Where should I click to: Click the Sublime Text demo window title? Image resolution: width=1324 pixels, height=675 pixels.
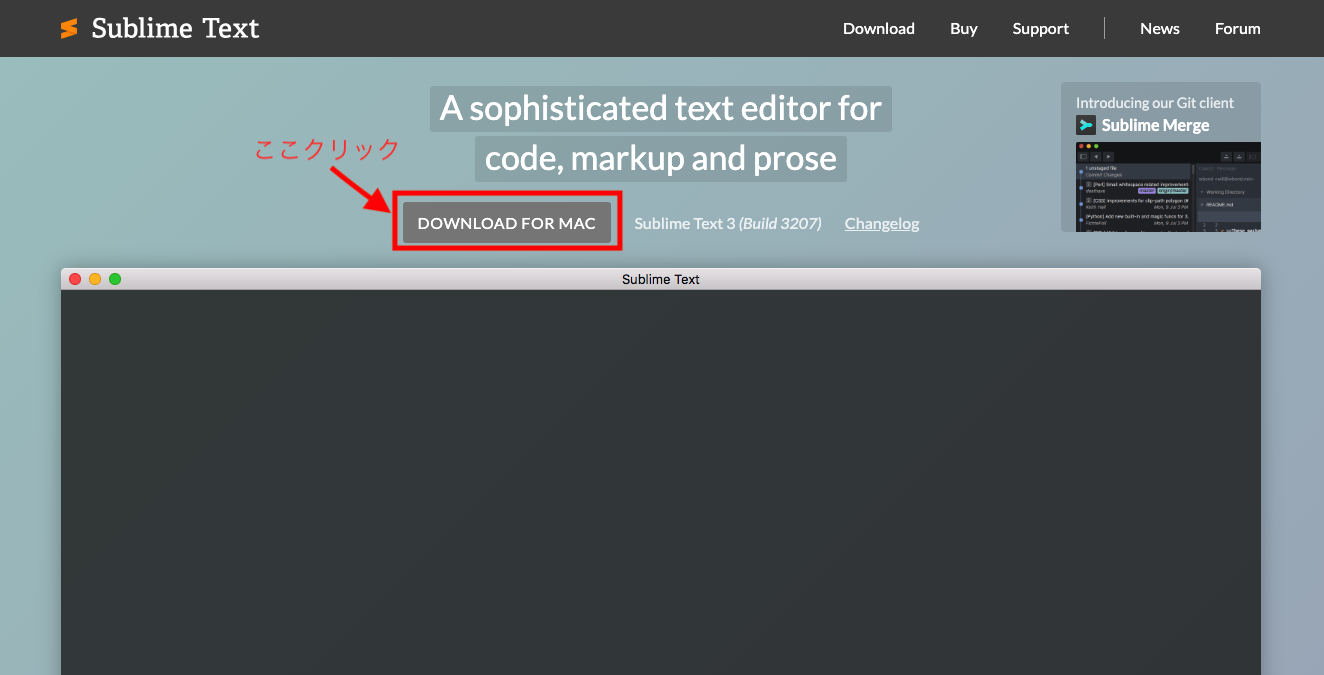coord(661,279)
